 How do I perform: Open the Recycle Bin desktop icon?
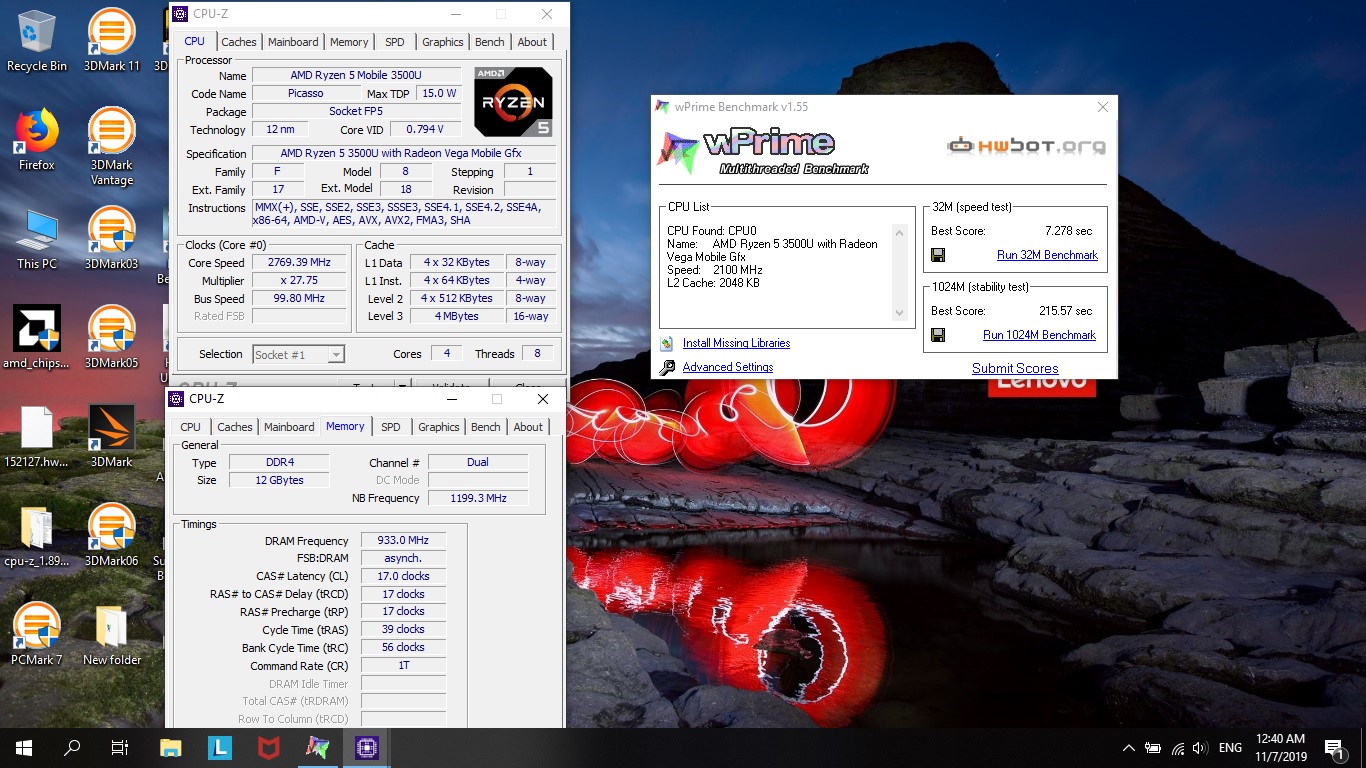click(x=37, y=40)
